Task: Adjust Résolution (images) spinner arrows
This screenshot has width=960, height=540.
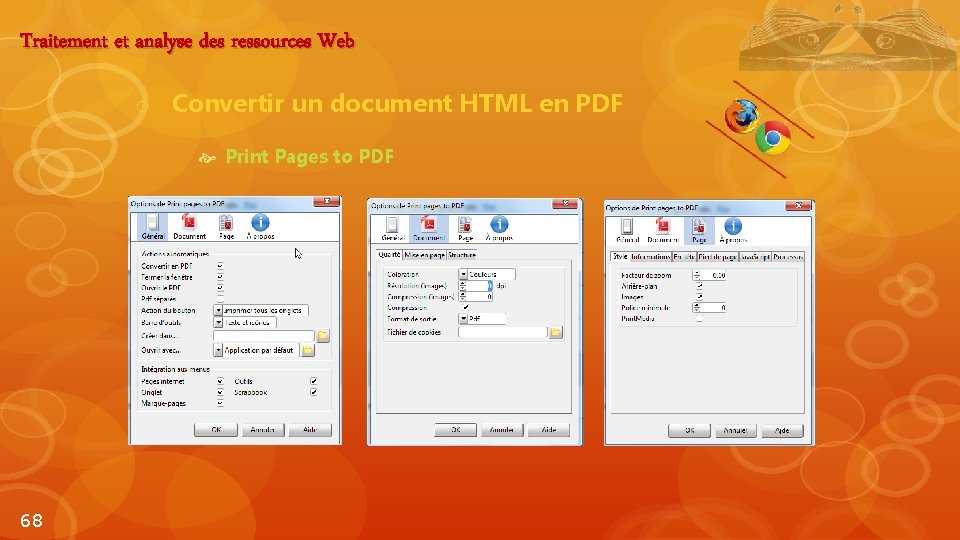Action: tap(463, 286)
